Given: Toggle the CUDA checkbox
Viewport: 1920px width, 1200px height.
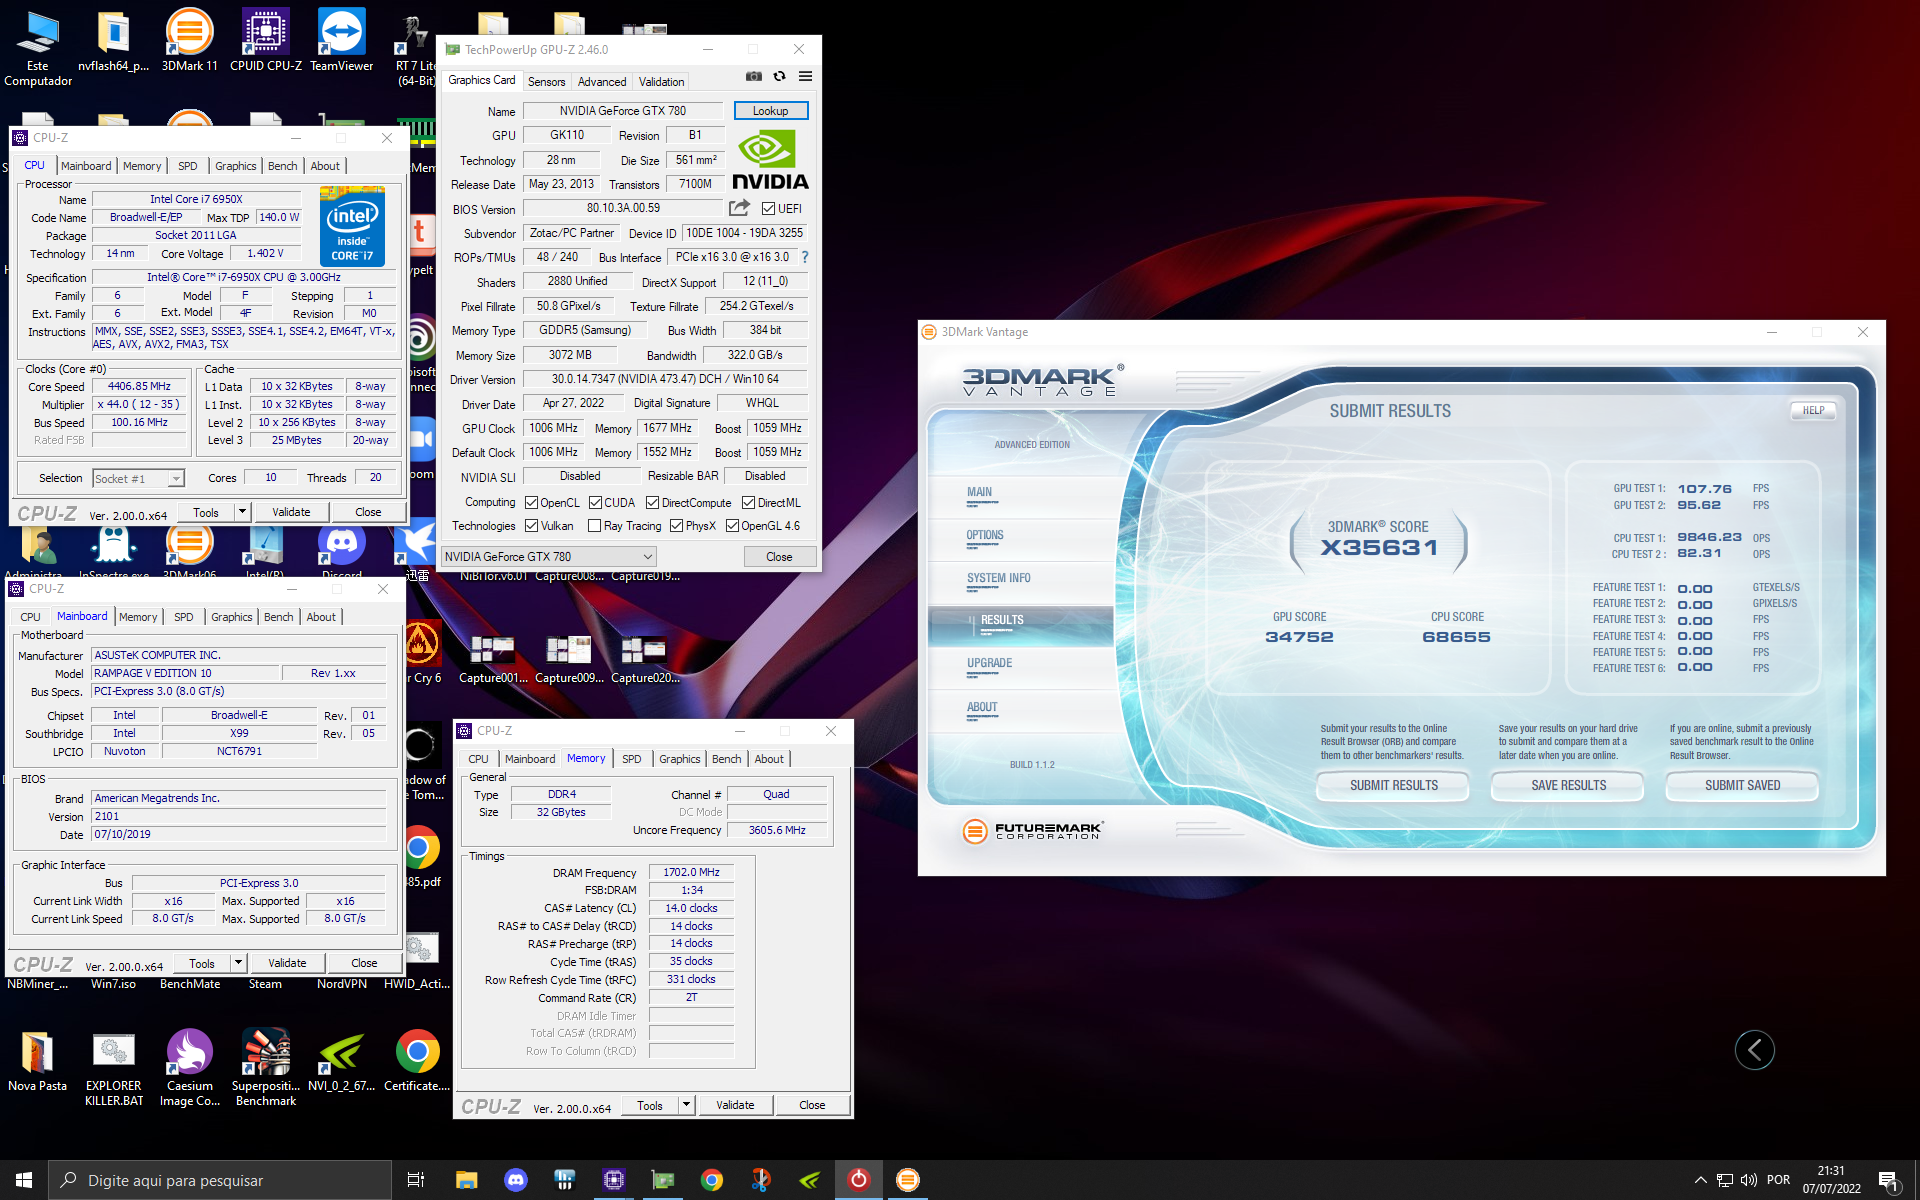Looking at the screenshot, I should (596, 503).
